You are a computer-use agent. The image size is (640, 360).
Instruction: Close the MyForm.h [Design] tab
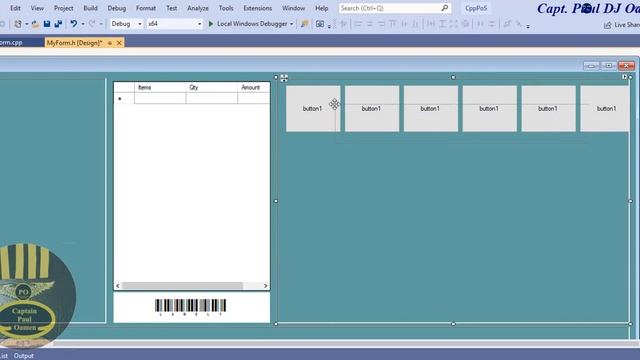(x=119, y=42)
